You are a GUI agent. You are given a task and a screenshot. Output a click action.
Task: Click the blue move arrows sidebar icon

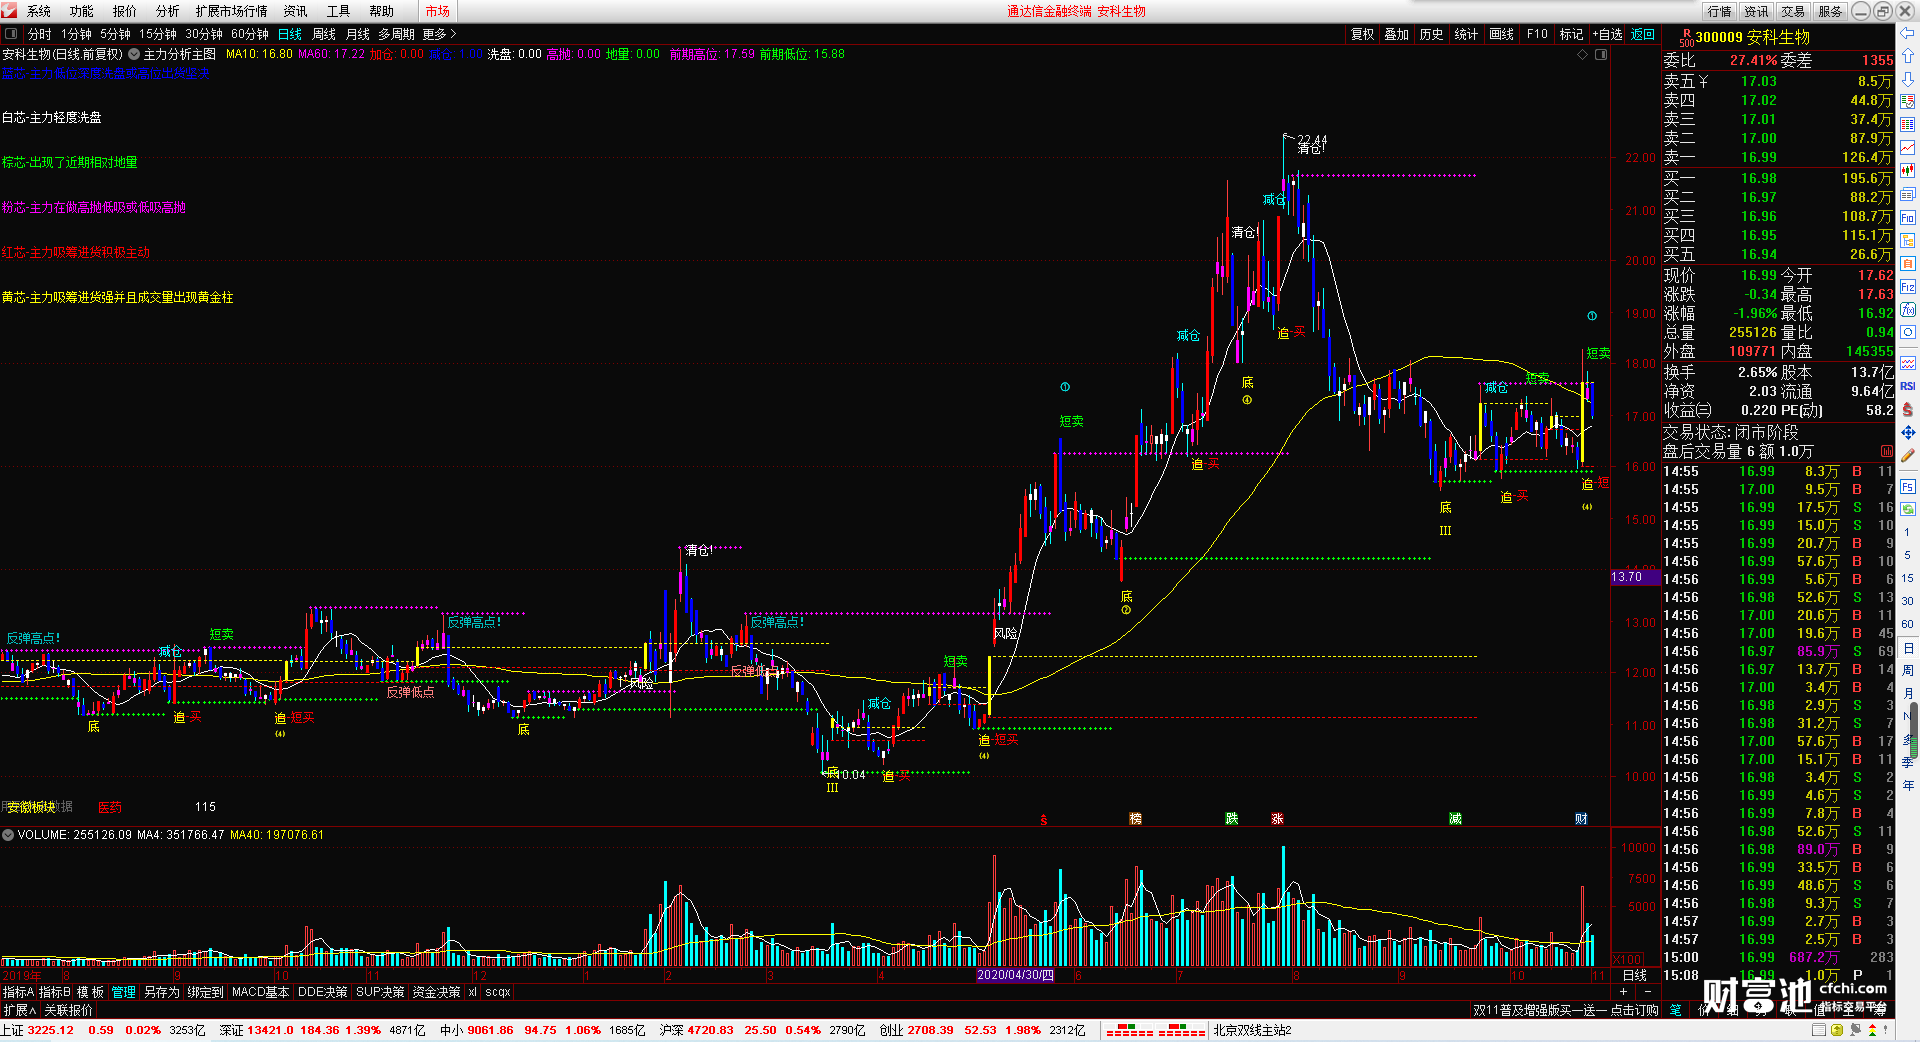click(x=1908, y=433)
